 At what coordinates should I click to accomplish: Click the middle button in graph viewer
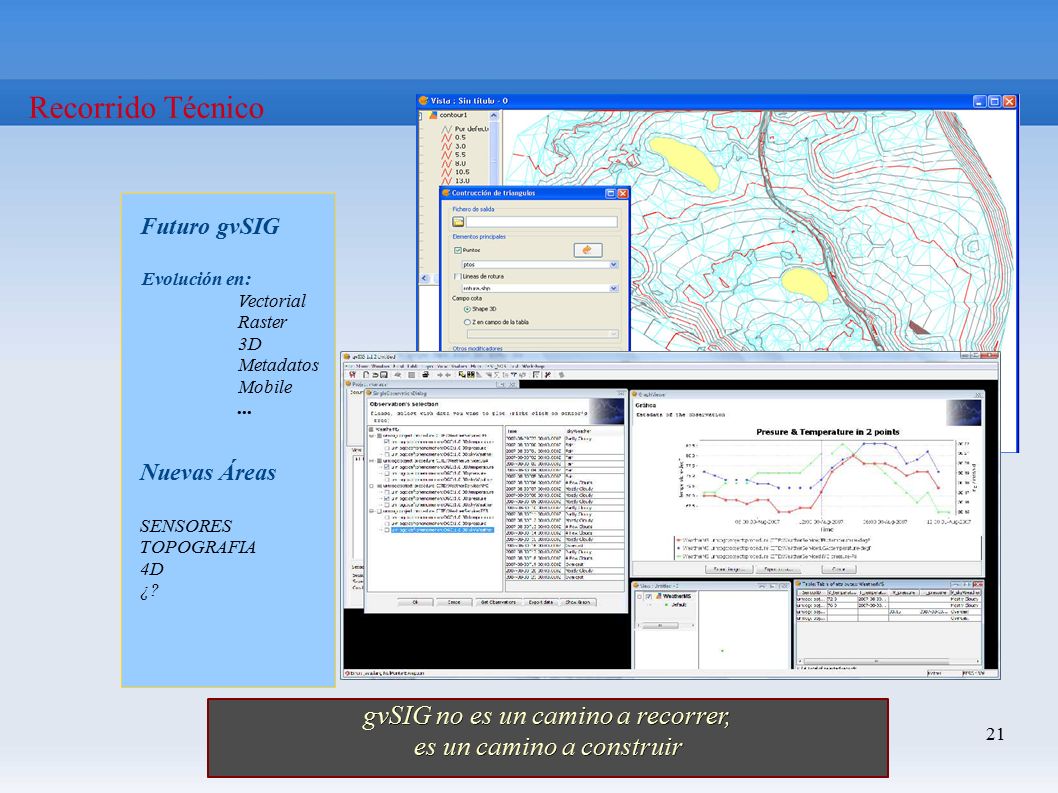point(777,570)
